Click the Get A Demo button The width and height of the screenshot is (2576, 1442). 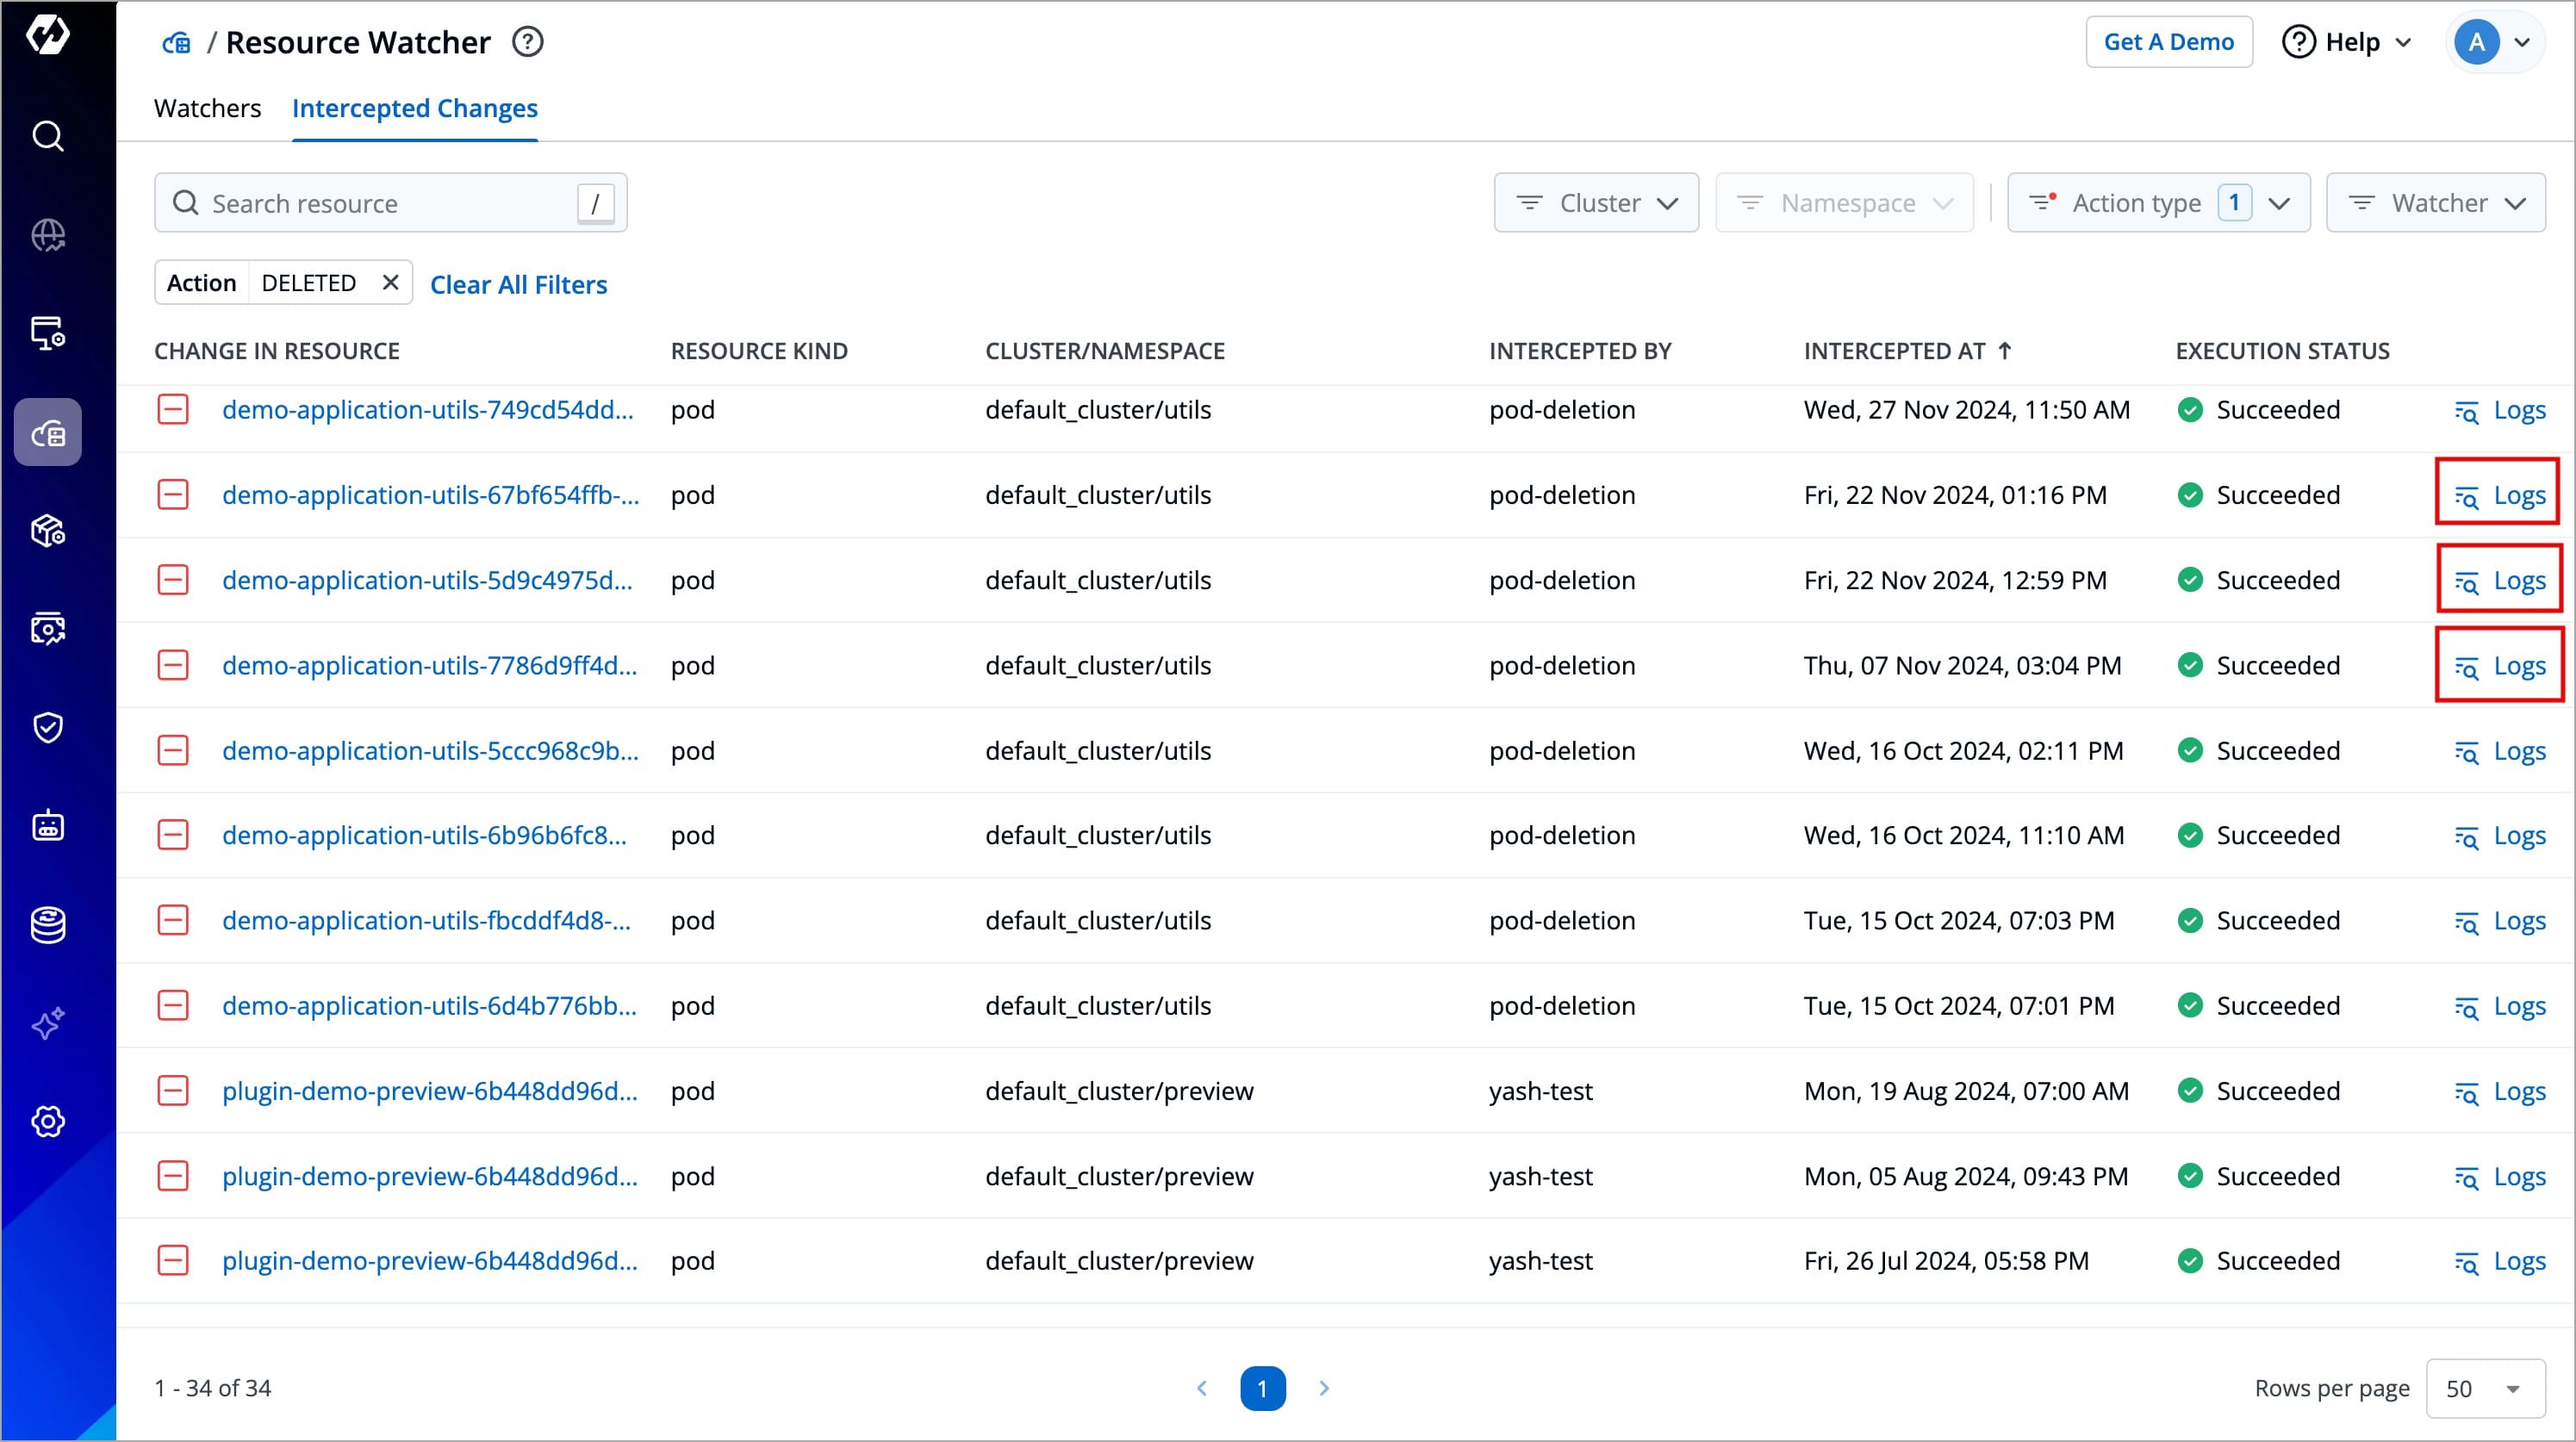coord(2168,42)
